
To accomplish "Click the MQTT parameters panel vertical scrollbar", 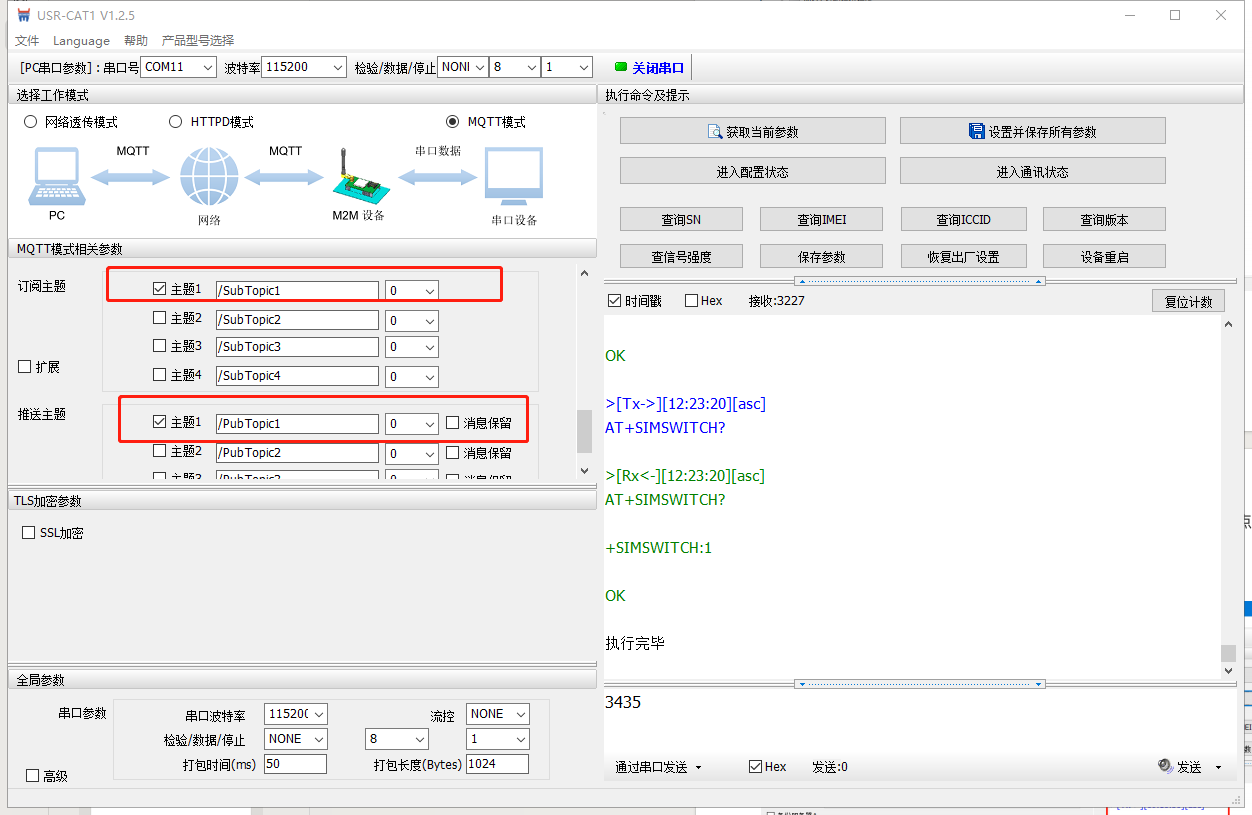I will 584,430.
